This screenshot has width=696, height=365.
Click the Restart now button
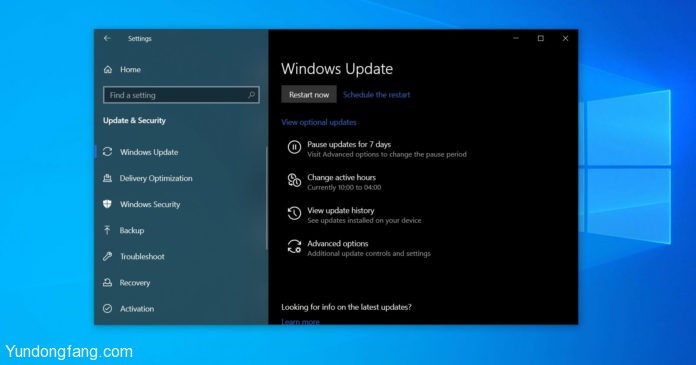click(309, 95)
